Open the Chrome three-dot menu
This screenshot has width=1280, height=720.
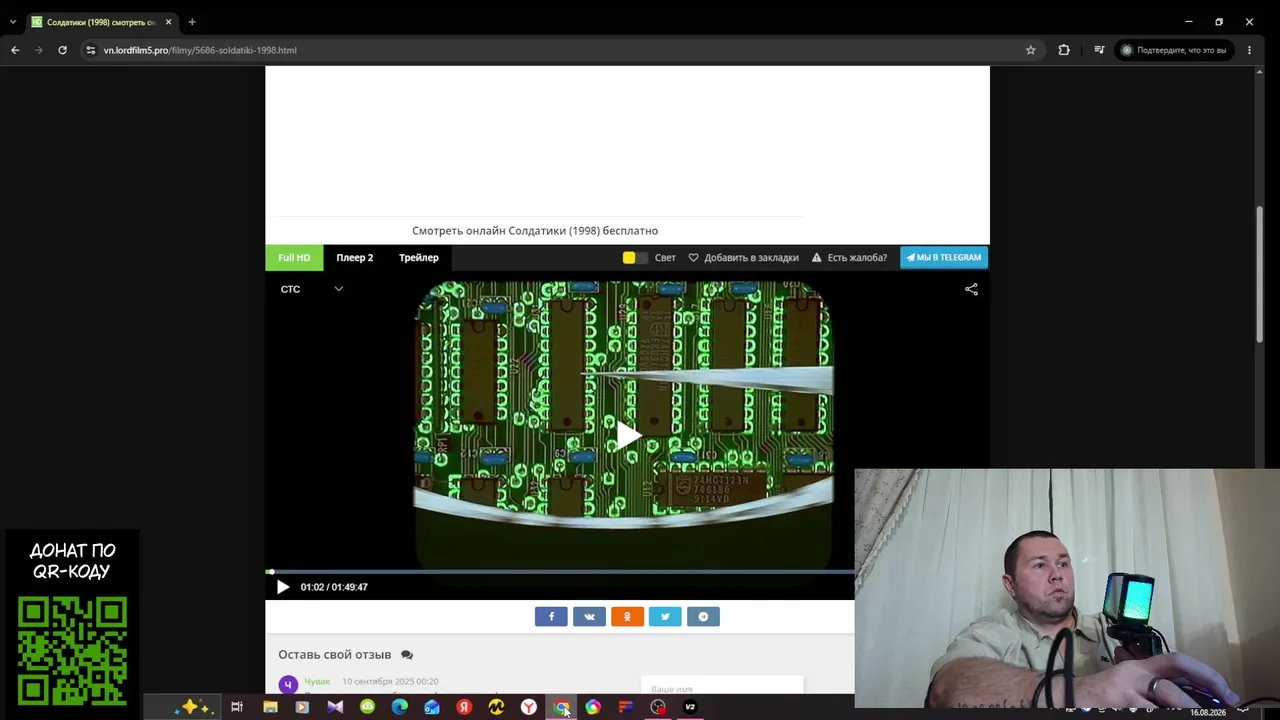click(1249, 50)
